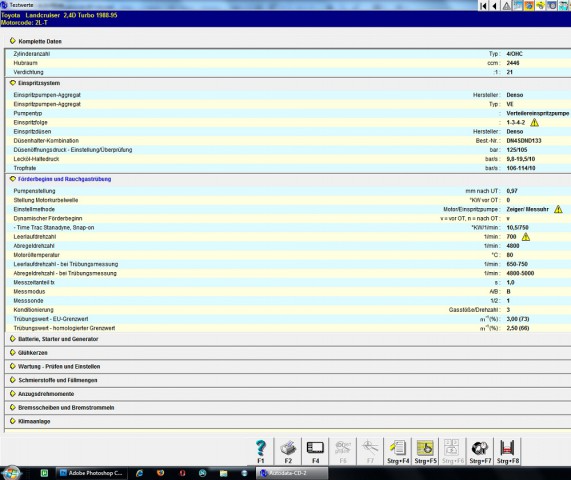The width and height of the screenshot is (571, 480).
Task: Open warning note beside Leerlaufdrehzahl 700
Action: [525, 237]
